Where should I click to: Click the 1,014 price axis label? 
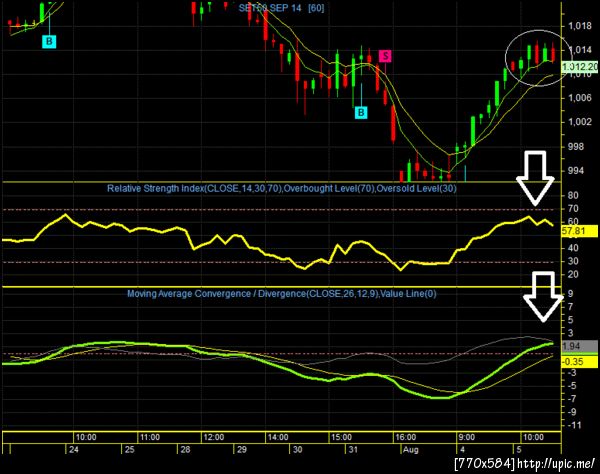580,50
